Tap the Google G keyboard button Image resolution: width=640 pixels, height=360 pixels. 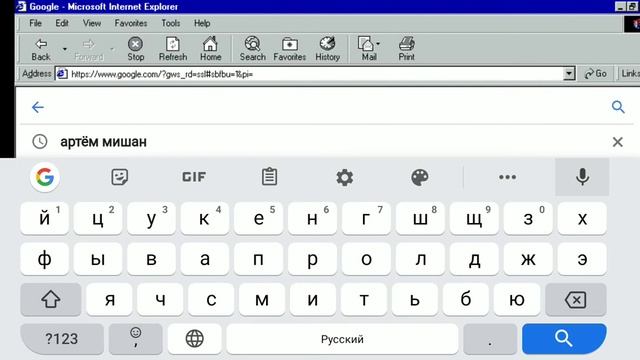(x=45, y=177)
